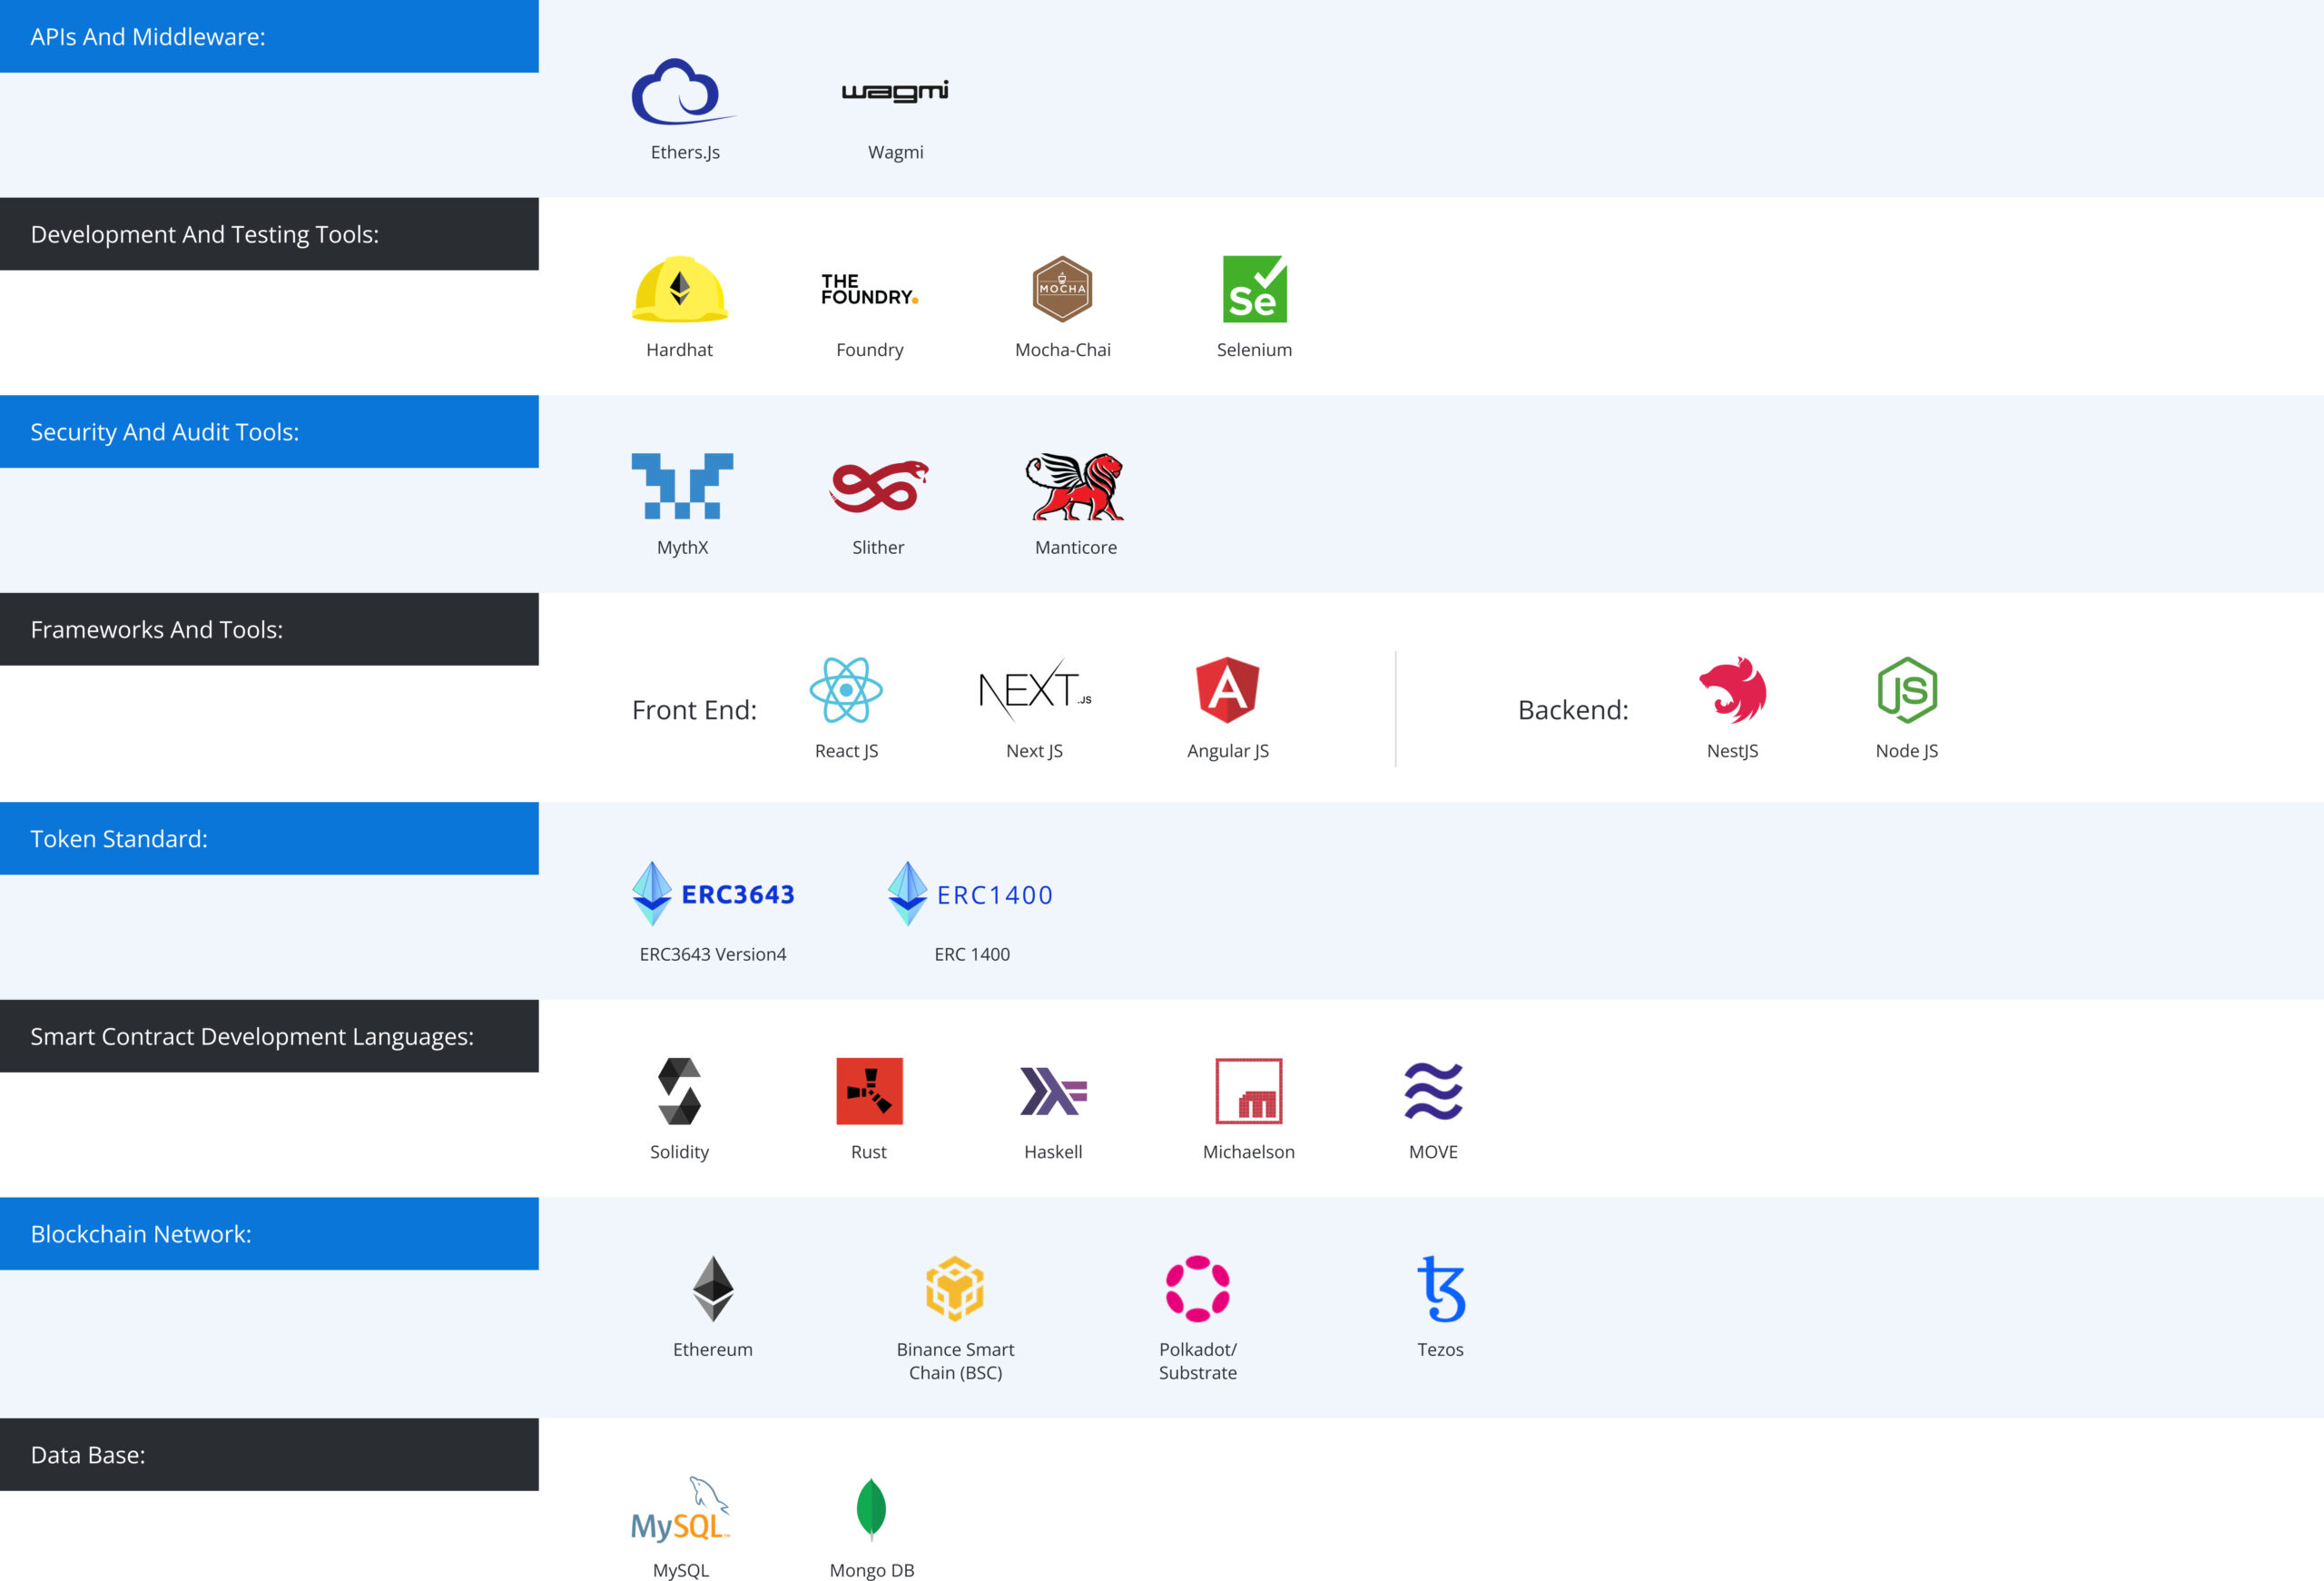
Task: Click the "Tezos" caption text
Action: [1441, 1350]
